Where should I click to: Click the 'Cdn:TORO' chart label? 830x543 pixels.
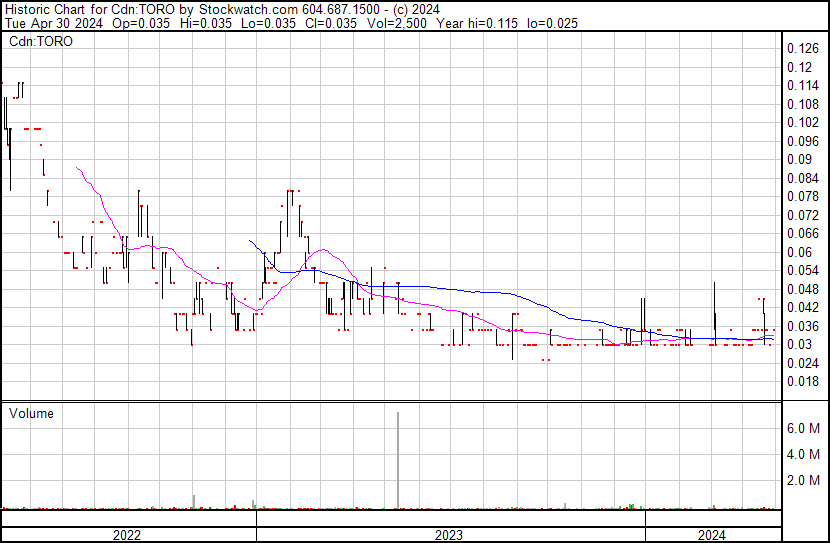(x=41, y=41)
